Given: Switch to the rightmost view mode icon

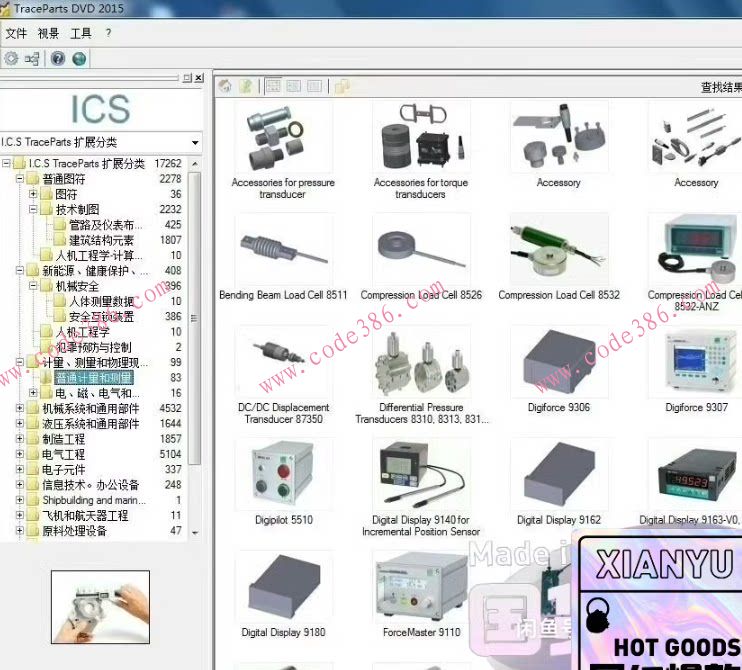Looking at the screenshot, I should point(315,87).
